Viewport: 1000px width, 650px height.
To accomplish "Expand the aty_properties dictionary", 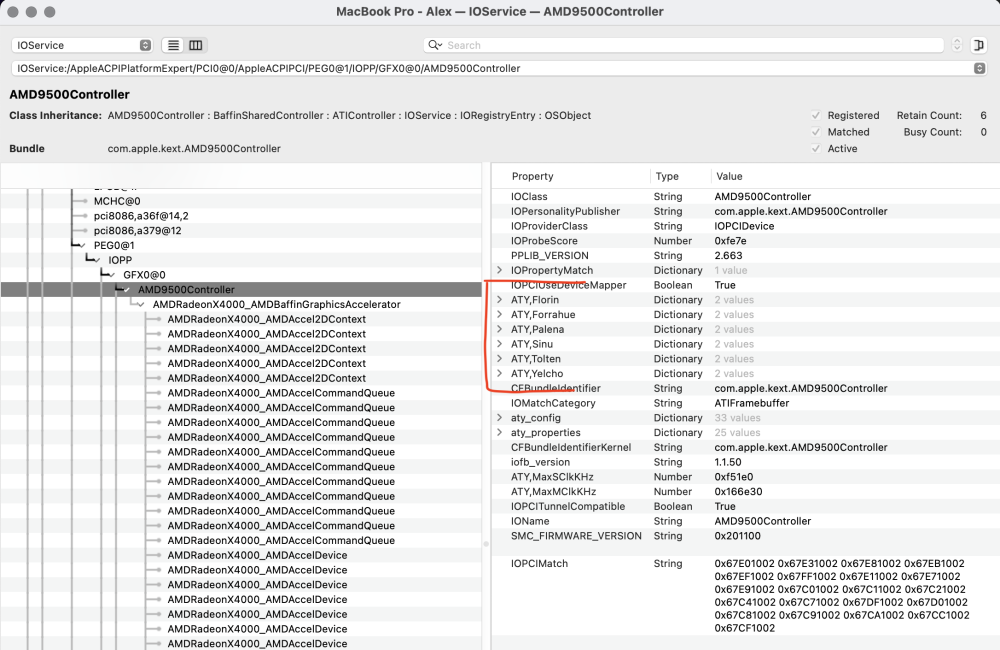I will click(499, 432).
